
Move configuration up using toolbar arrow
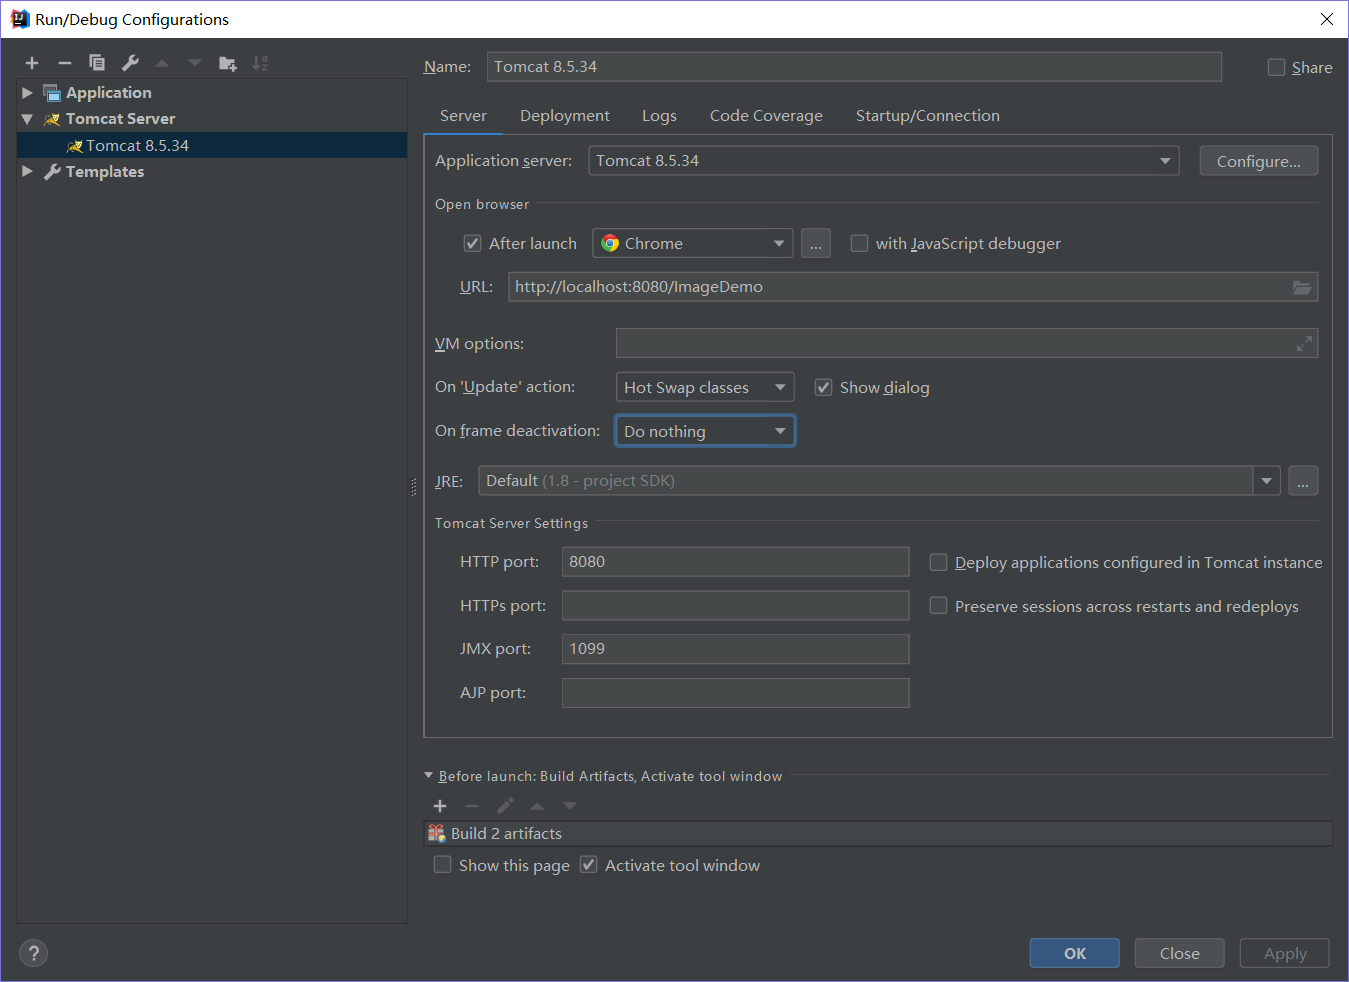coord(162,63)
